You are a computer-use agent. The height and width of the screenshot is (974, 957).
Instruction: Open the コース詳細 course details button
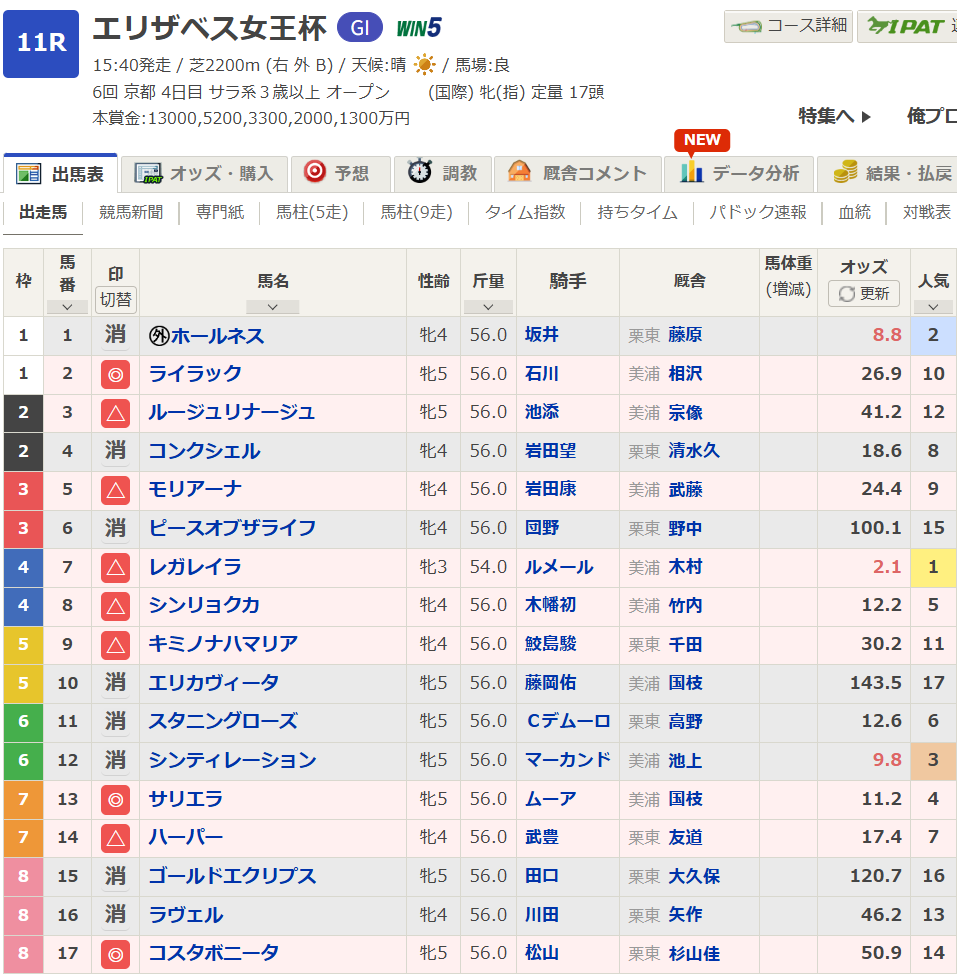(x=789, y=27)
